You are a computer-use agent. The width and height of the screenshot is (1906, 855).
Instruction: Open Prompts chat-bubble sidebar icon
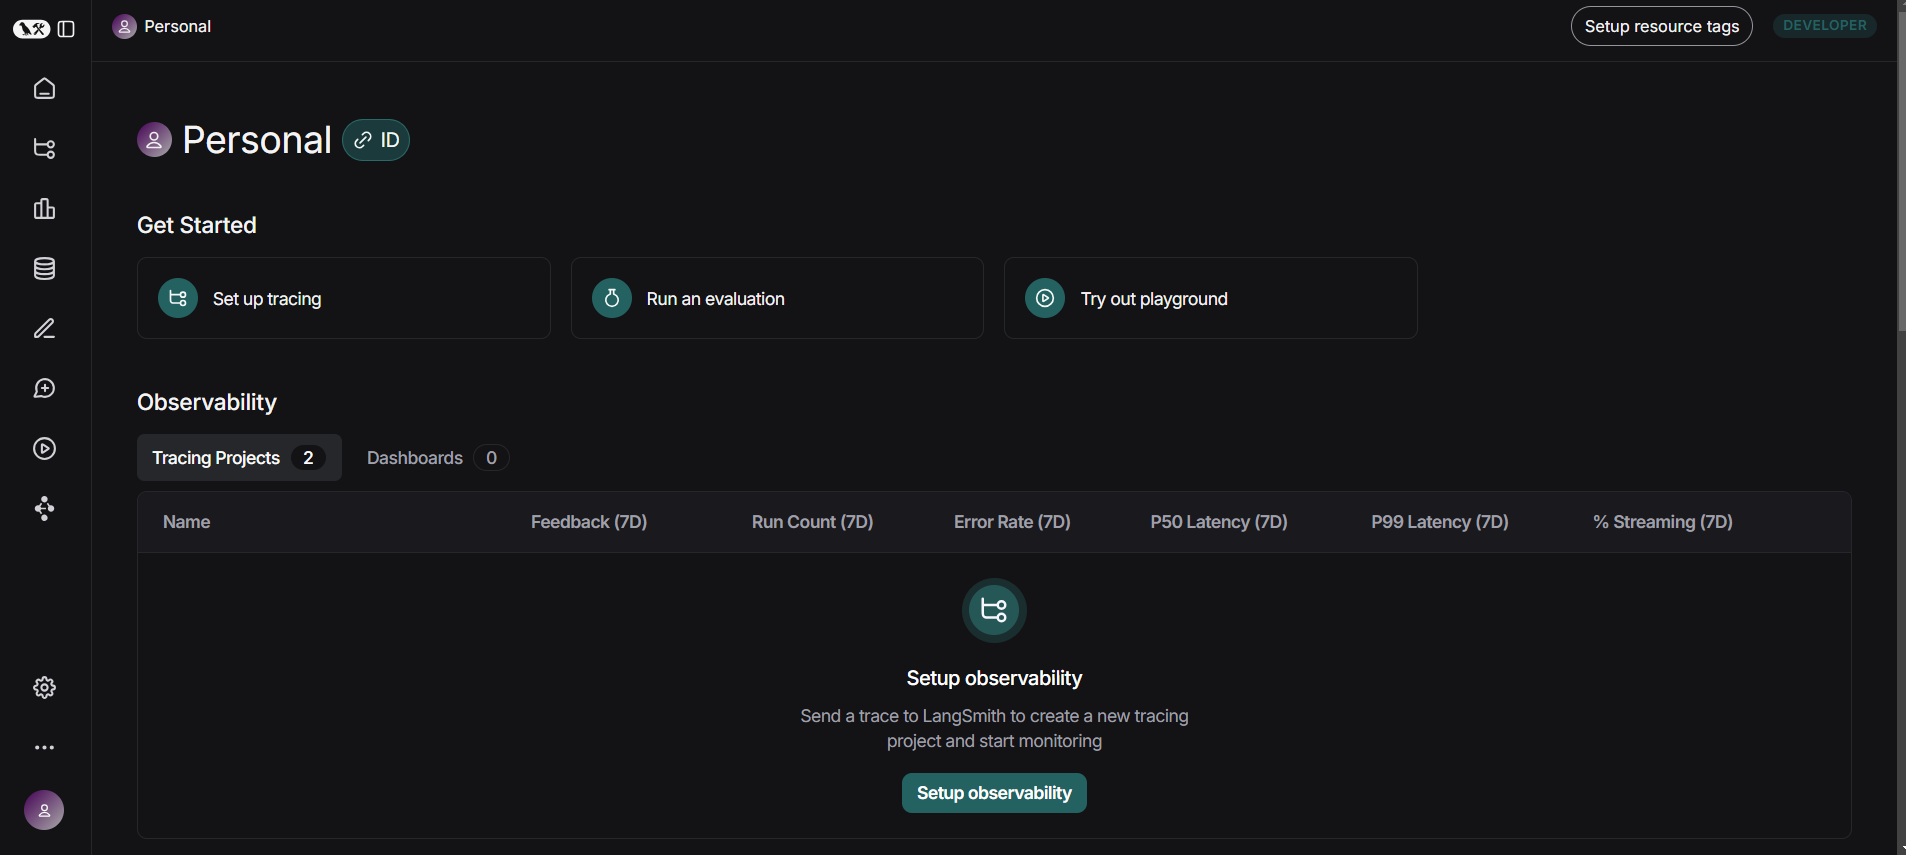pyautogui.click(x=44, y=389)
